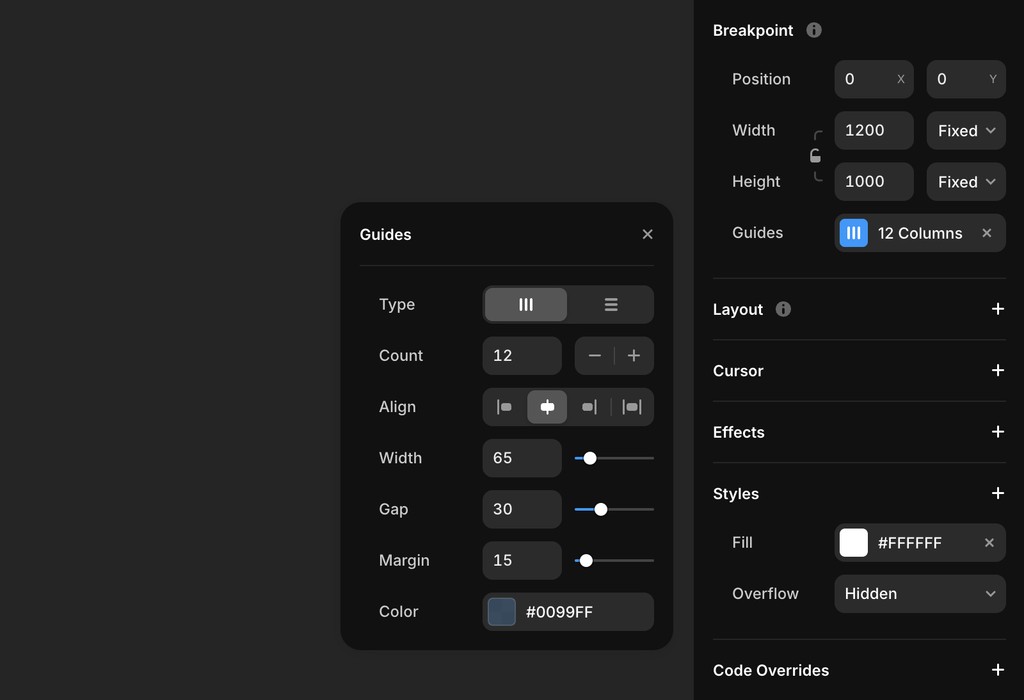Image resolution: width=1024 pixels, height=700 pixels.
Task: Increase guide count with plus
Action: [x=633, y=356]
